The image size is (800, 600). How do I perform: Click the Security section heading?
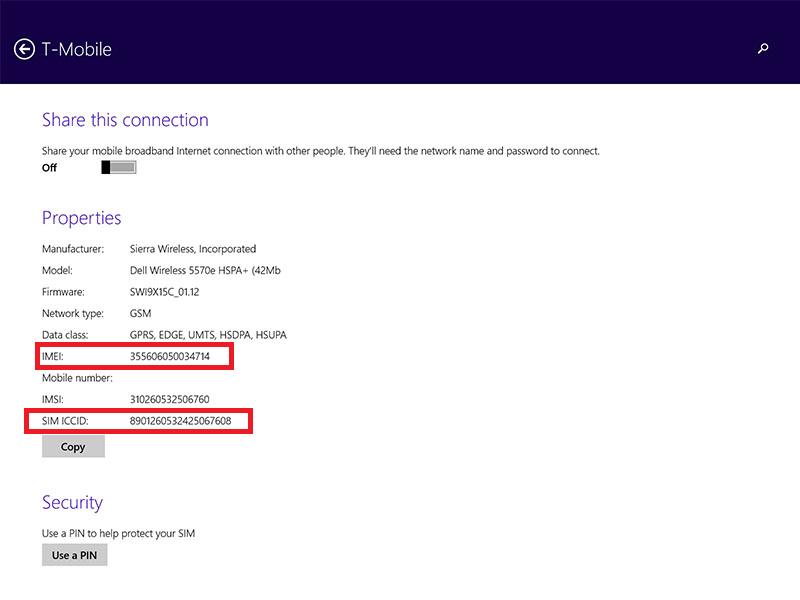click(x=72, y=502)
